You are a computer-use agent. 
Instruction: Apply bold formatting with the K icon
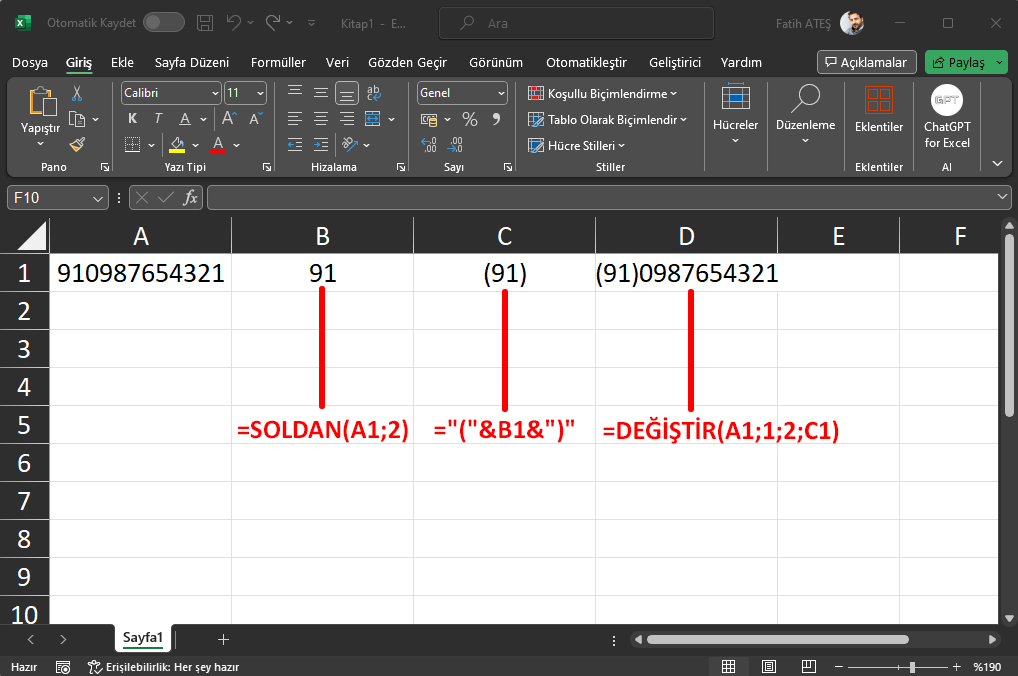pos(132,118)
